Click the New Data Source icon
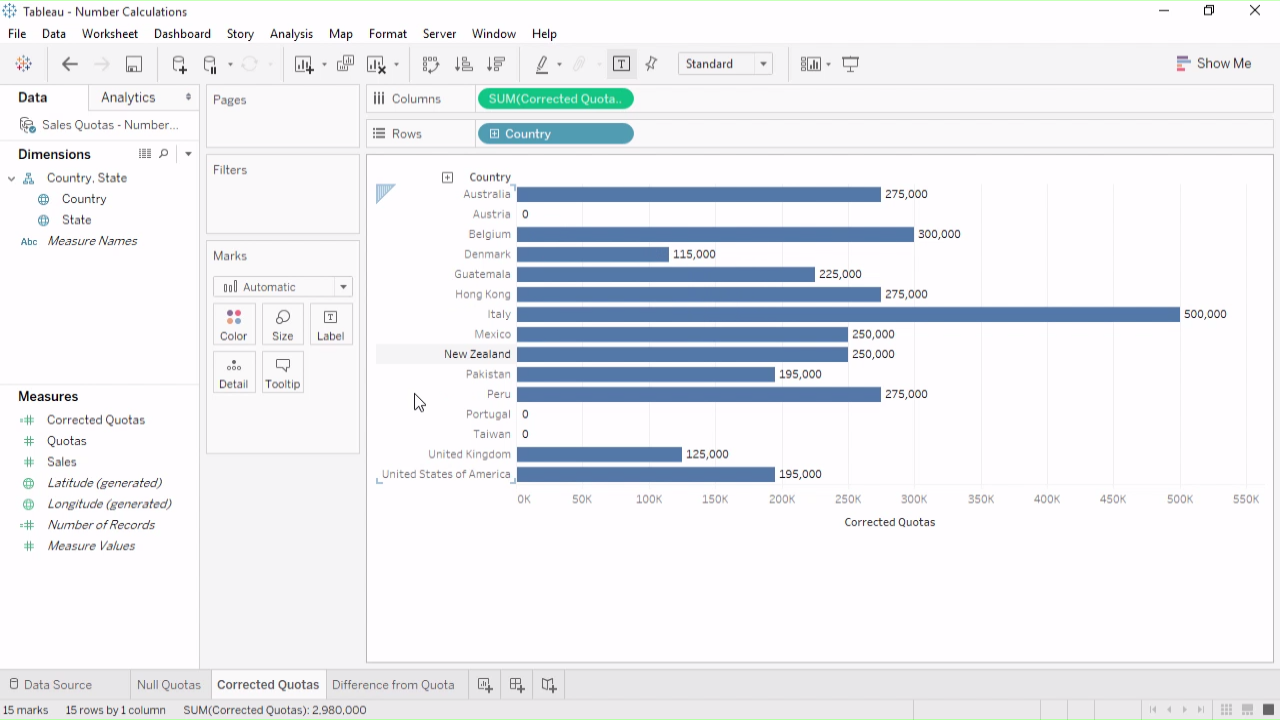Viewport: 1280px width, 720px height. click(179, 64)
